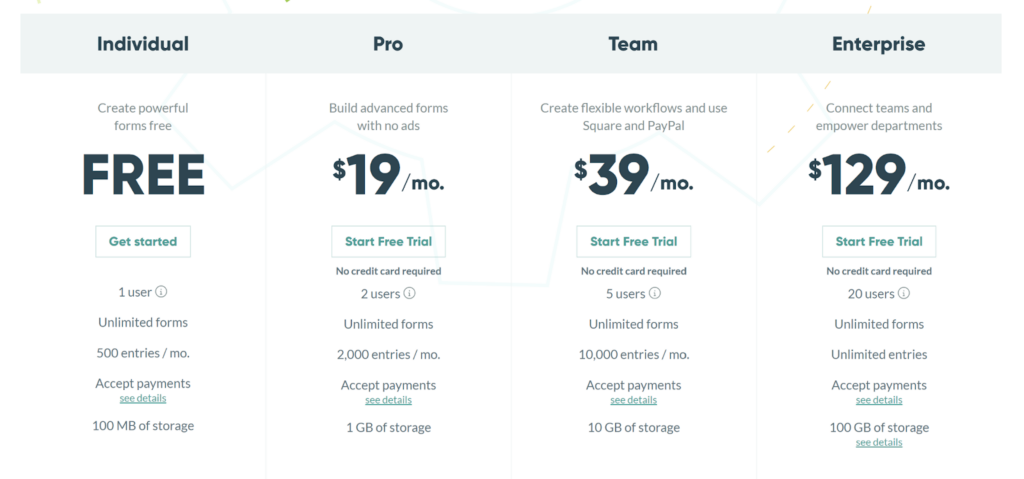Viewport: 1024px width, 479px height.
Task: Open see details under Individual Accept payments
Action: click(143, 398)
